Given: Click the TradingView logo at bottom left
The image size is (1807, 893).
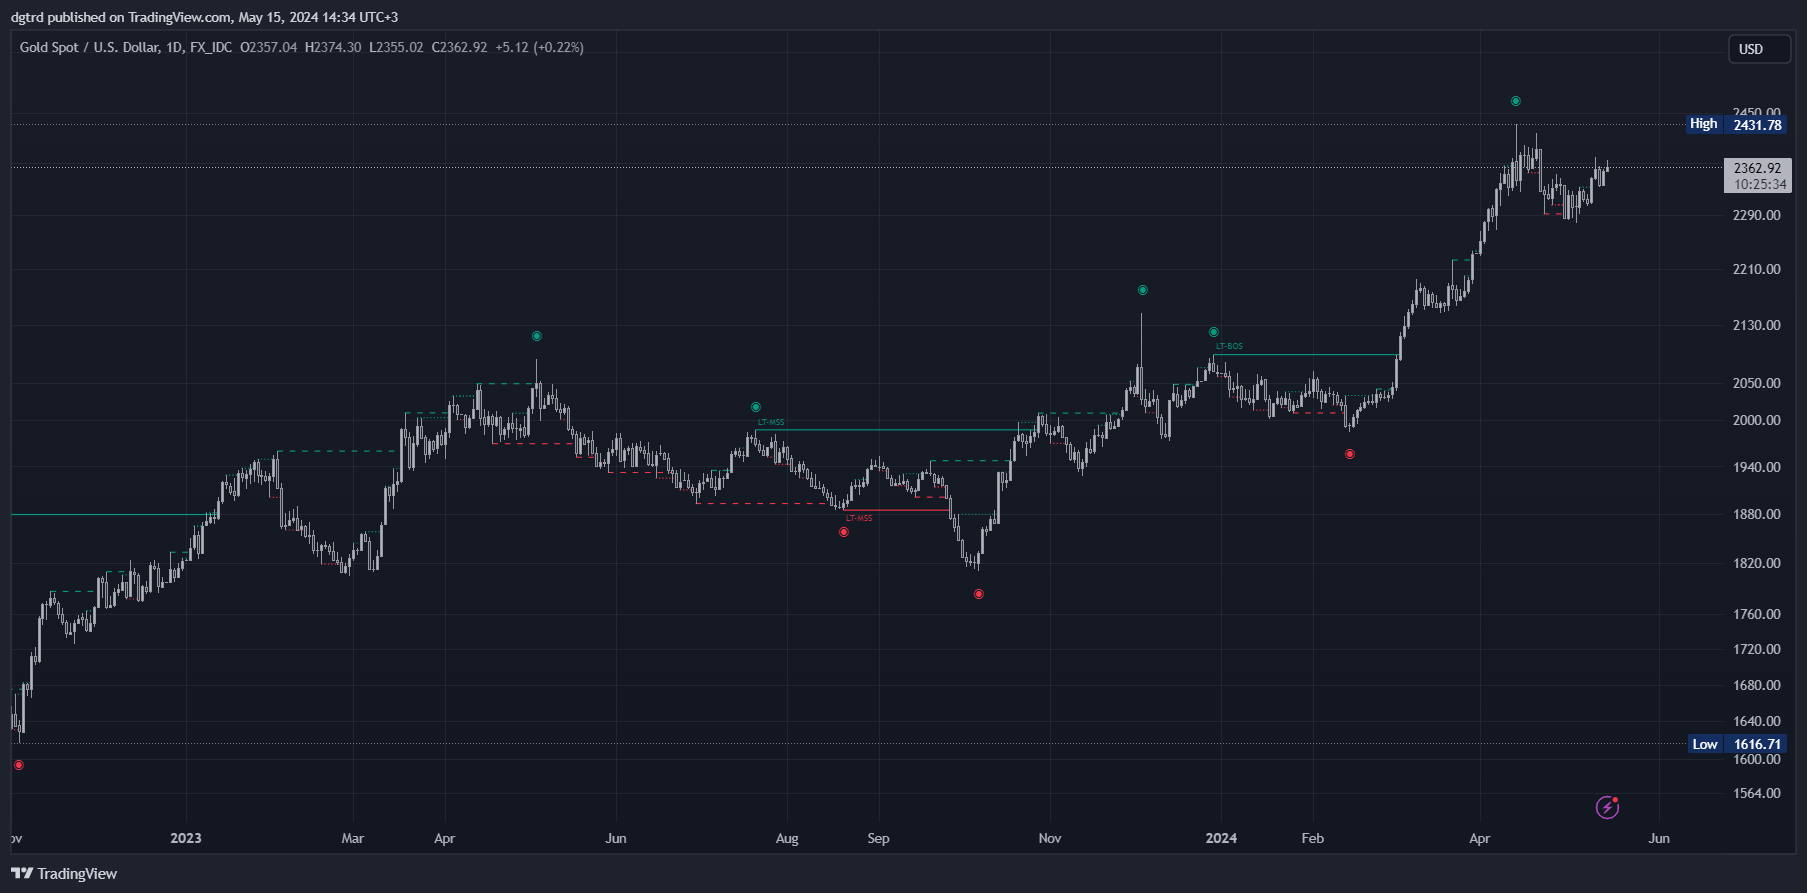Looking at the screenshot, I should pyautogui.click(x=64, y=873).
